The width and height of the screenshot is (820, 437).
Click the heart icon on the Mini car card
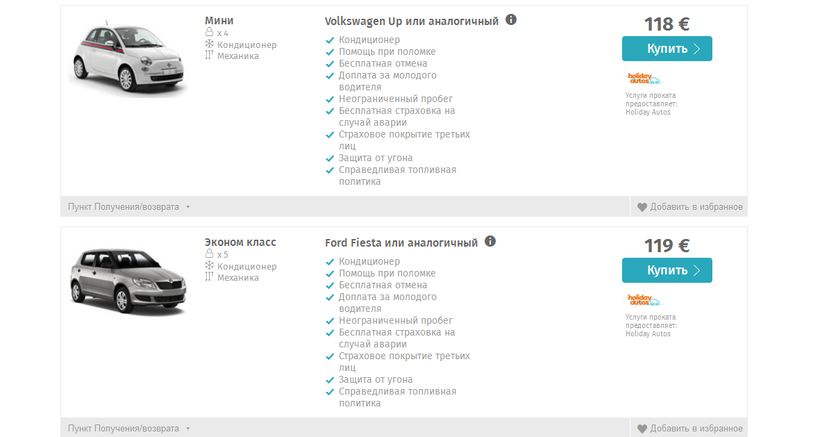pyautogui.click(x=642, y=207)
